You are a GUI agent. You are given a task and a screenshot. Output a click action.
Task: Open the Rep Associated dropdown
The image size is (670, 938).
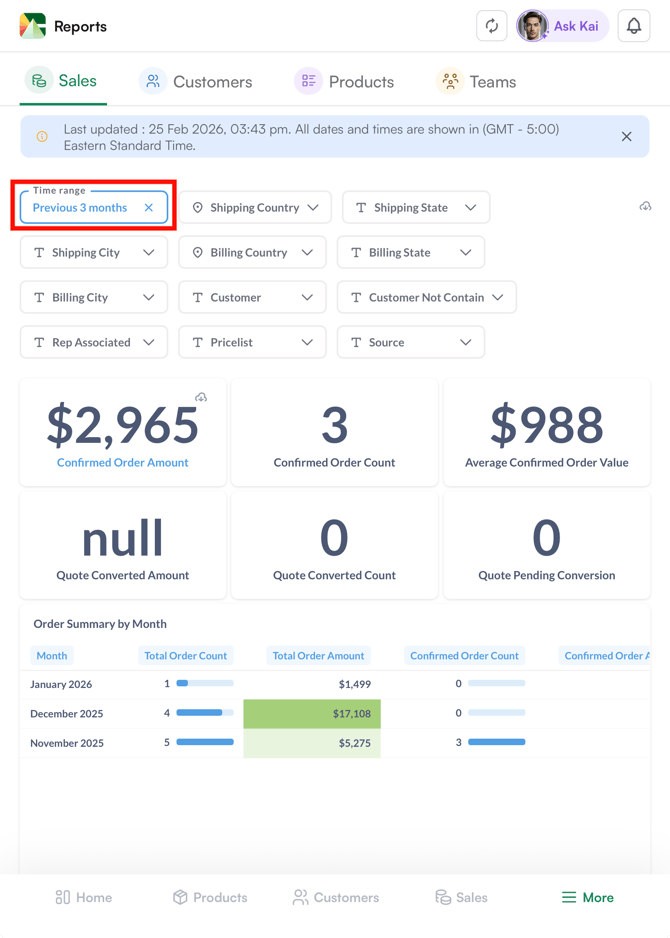93,342
